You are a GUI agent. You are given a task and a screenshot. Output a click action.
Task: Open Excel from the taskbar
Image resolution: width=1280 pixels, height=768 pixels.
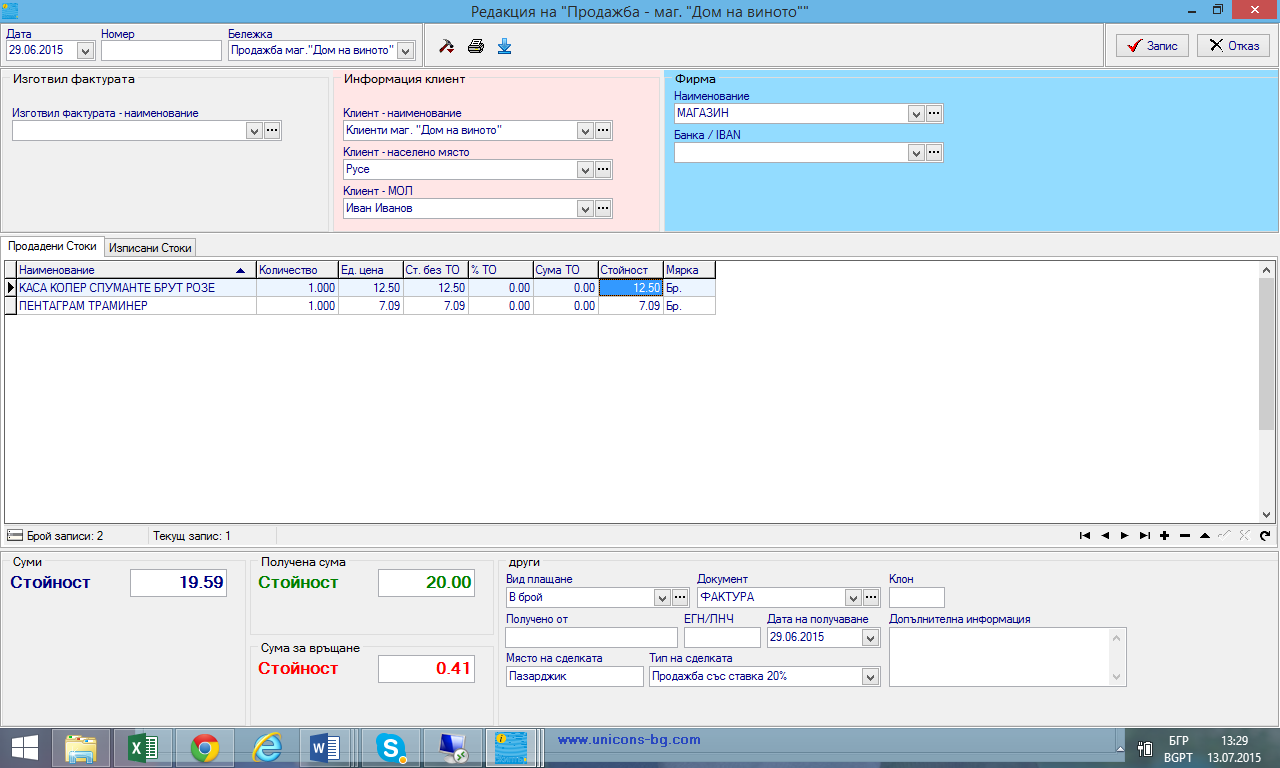(x=143, y=748)
